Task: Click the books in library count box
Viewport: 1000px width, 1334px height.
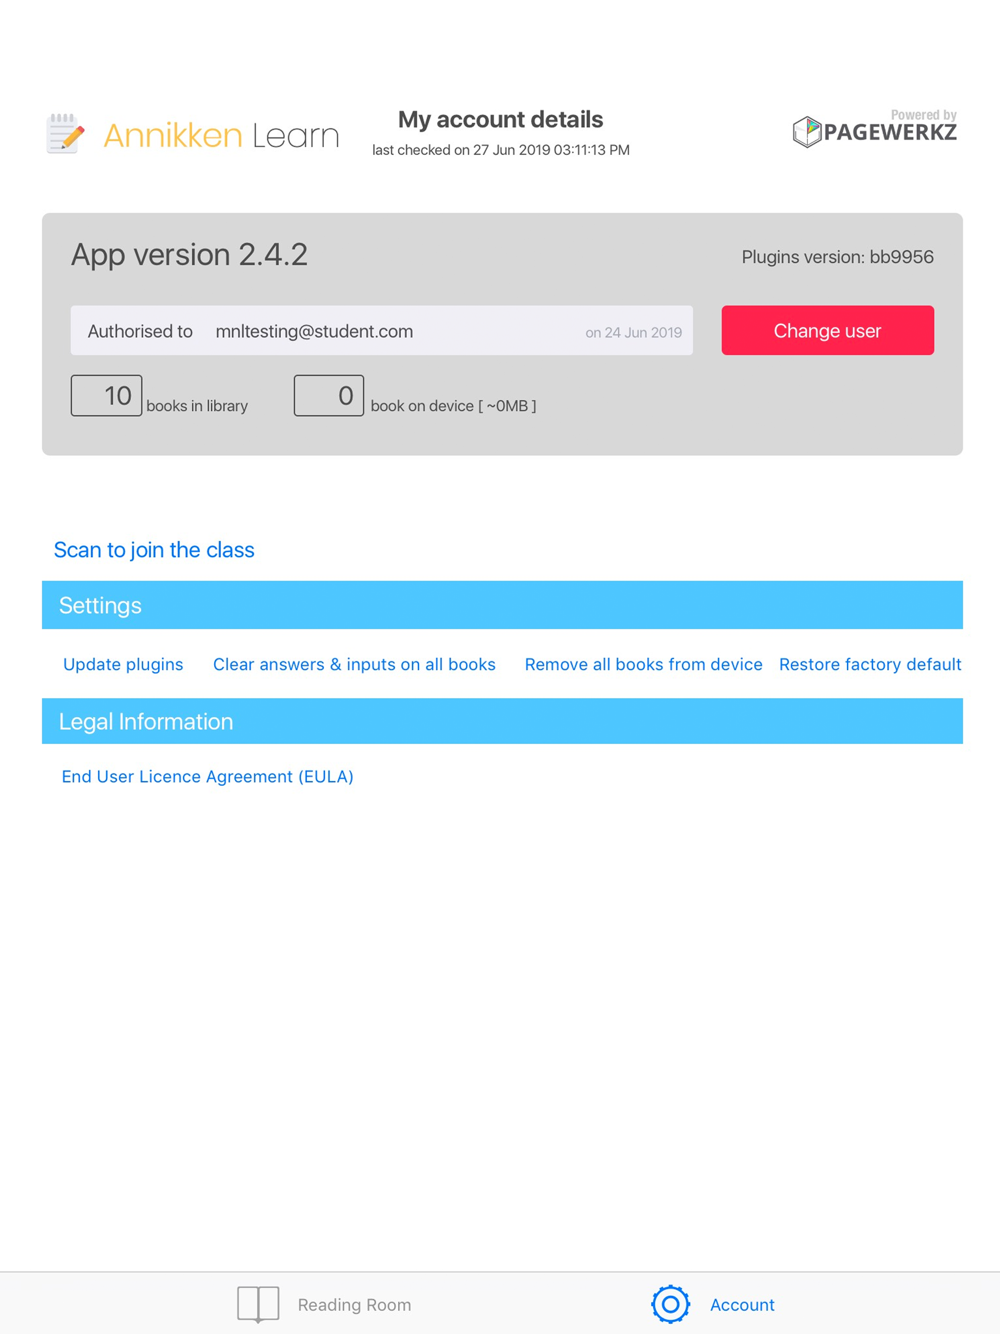Action: pyautogui.click(x=106, y=396)
